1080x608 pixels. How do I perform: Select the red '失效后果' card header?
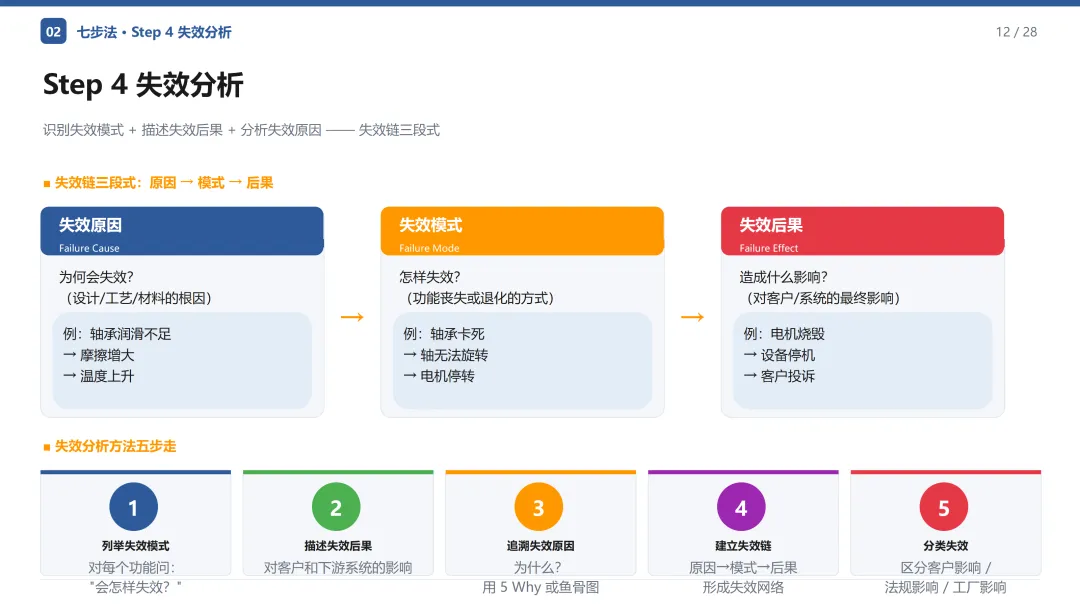(x=862, y=231)
